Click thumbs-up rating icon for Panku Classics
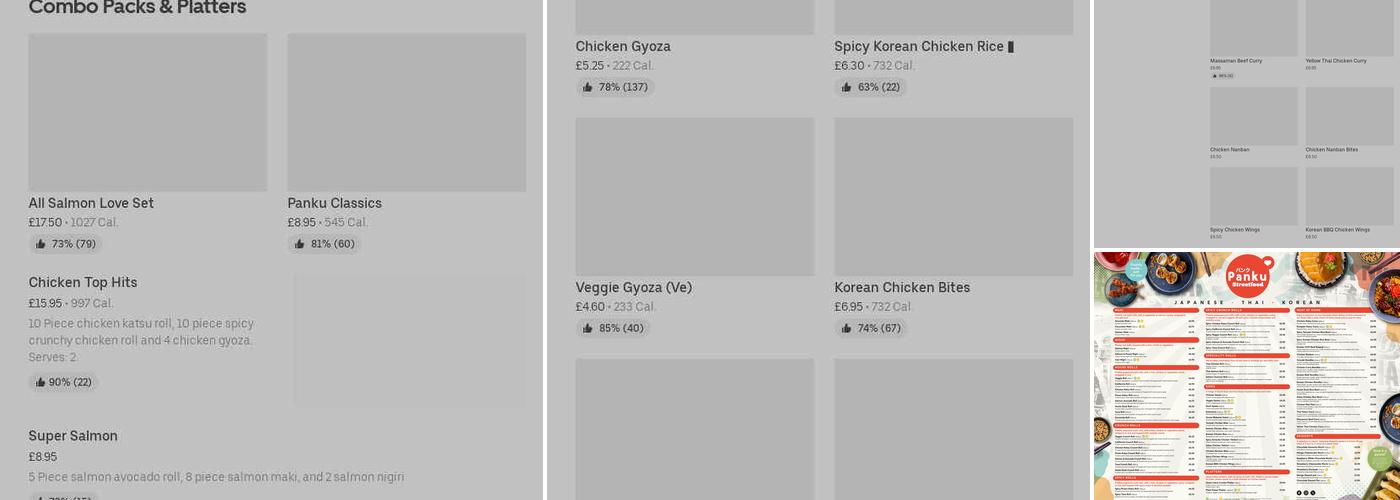 coord(300,244)
